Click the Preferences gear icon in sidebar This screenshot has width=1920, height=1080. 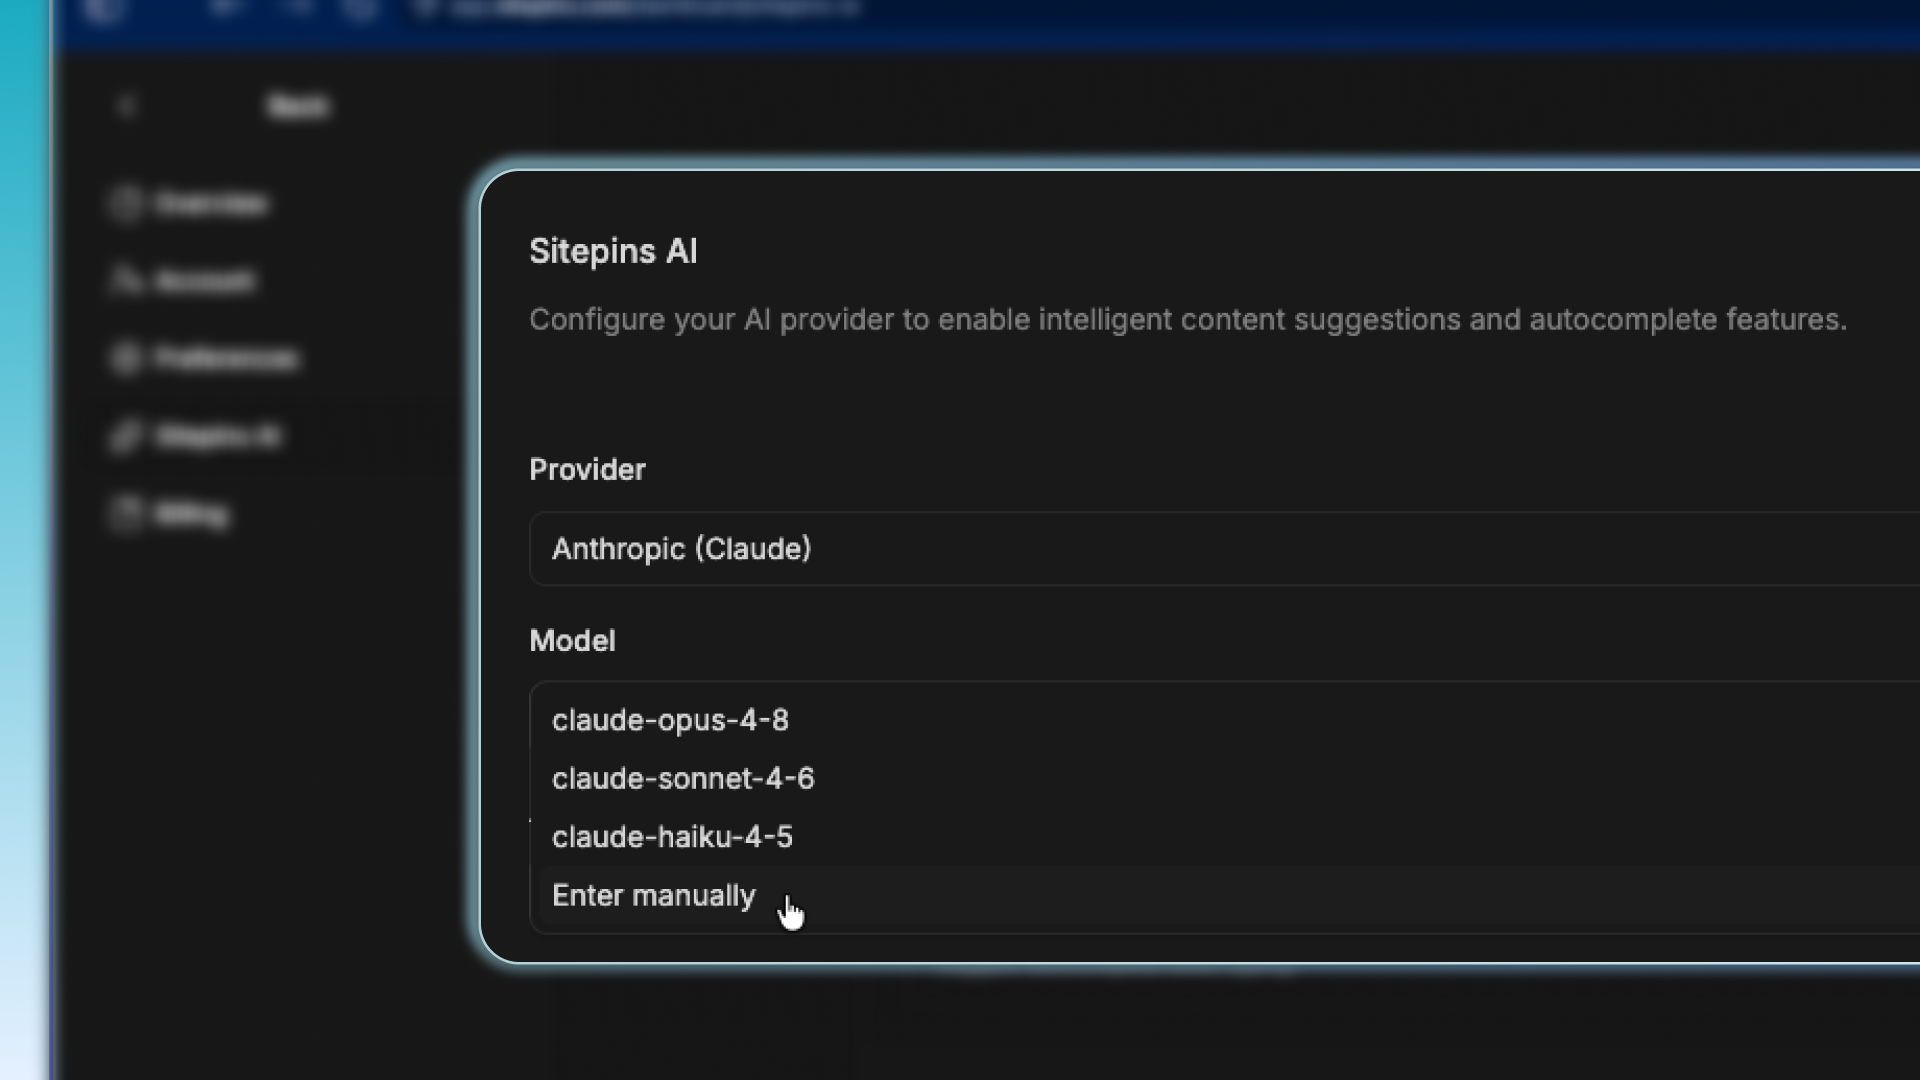click(x=125, y=358)
